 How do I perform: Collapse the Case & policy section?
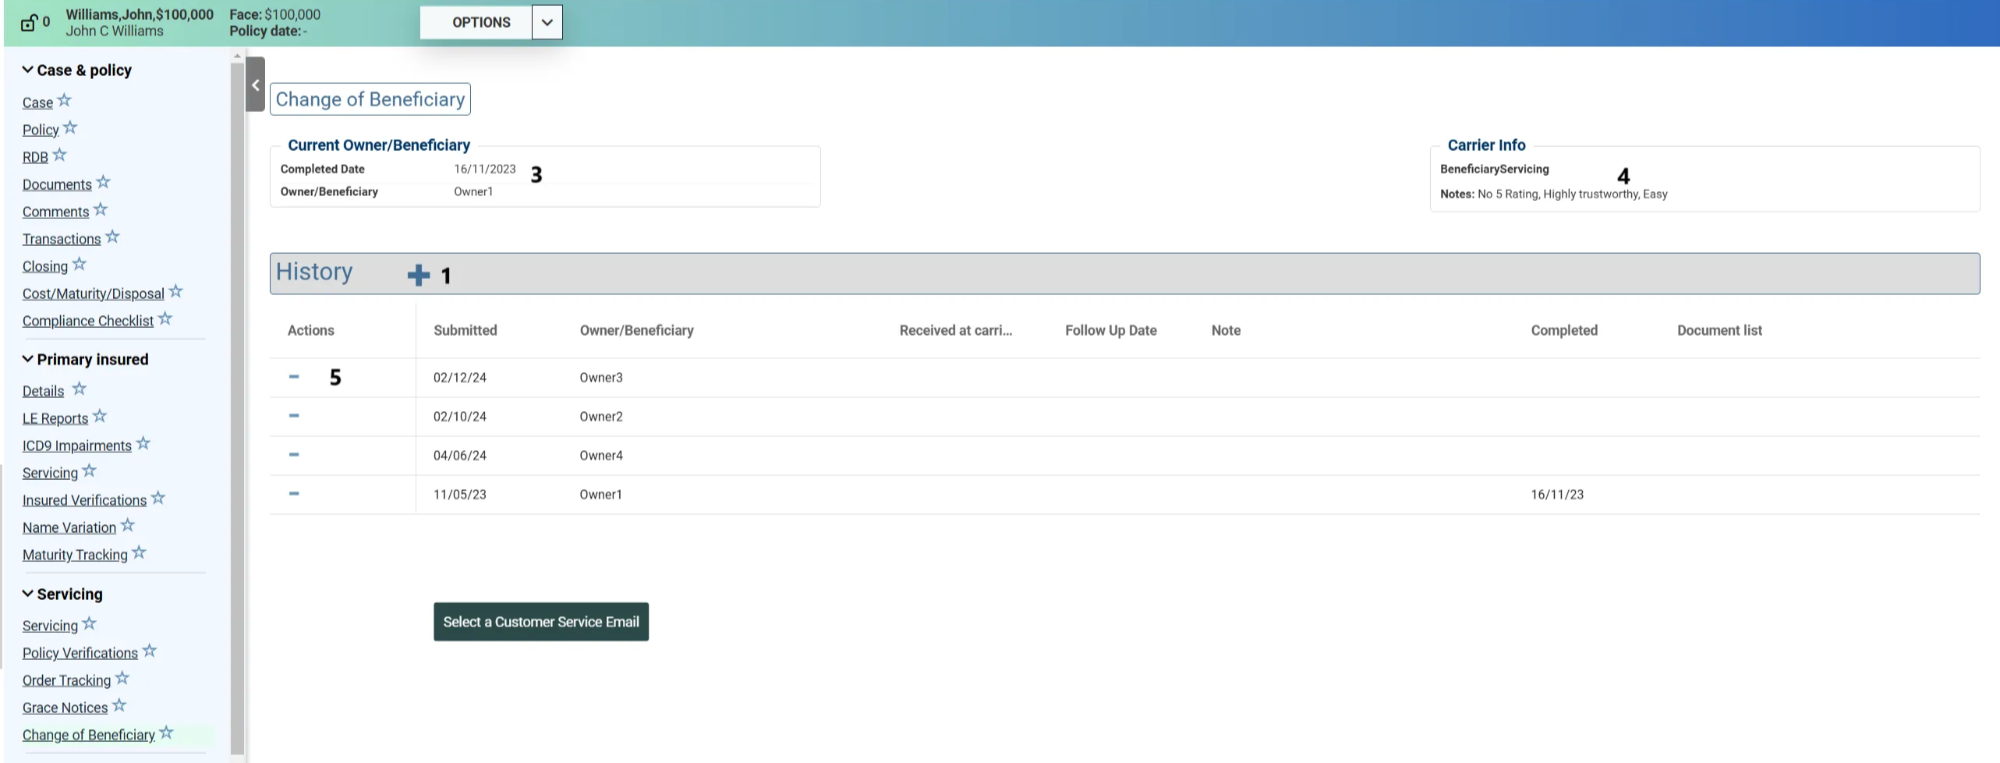point(28,70)
